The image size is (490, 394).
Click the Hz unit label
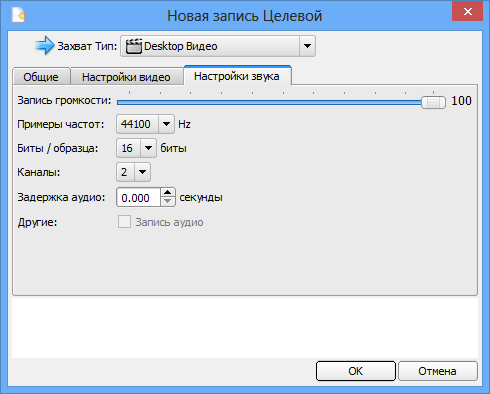(184, 124)
